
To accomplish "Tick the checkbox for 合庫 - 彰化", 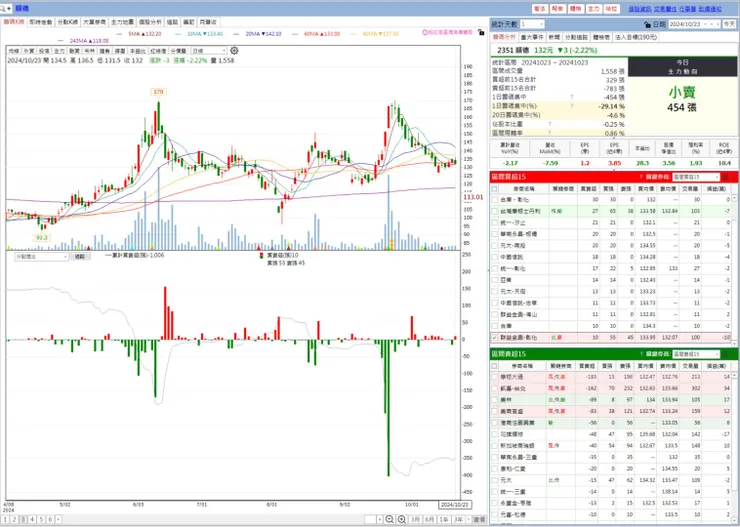I will (x=495, y=200).
